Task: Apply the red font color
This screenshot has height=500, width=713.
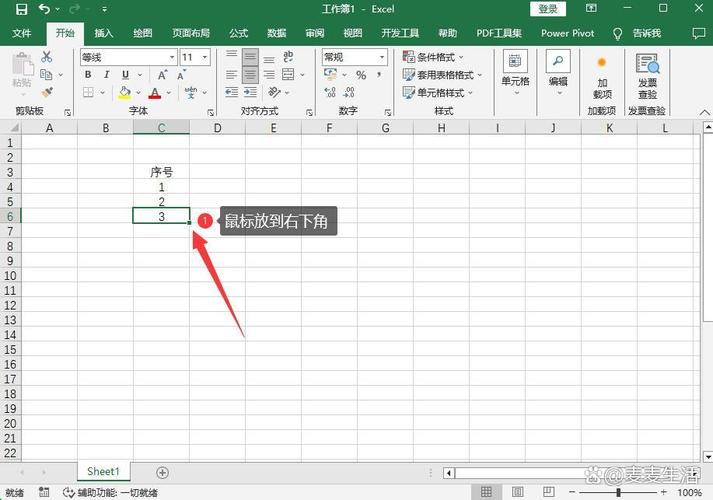Action: coord(155,93)
